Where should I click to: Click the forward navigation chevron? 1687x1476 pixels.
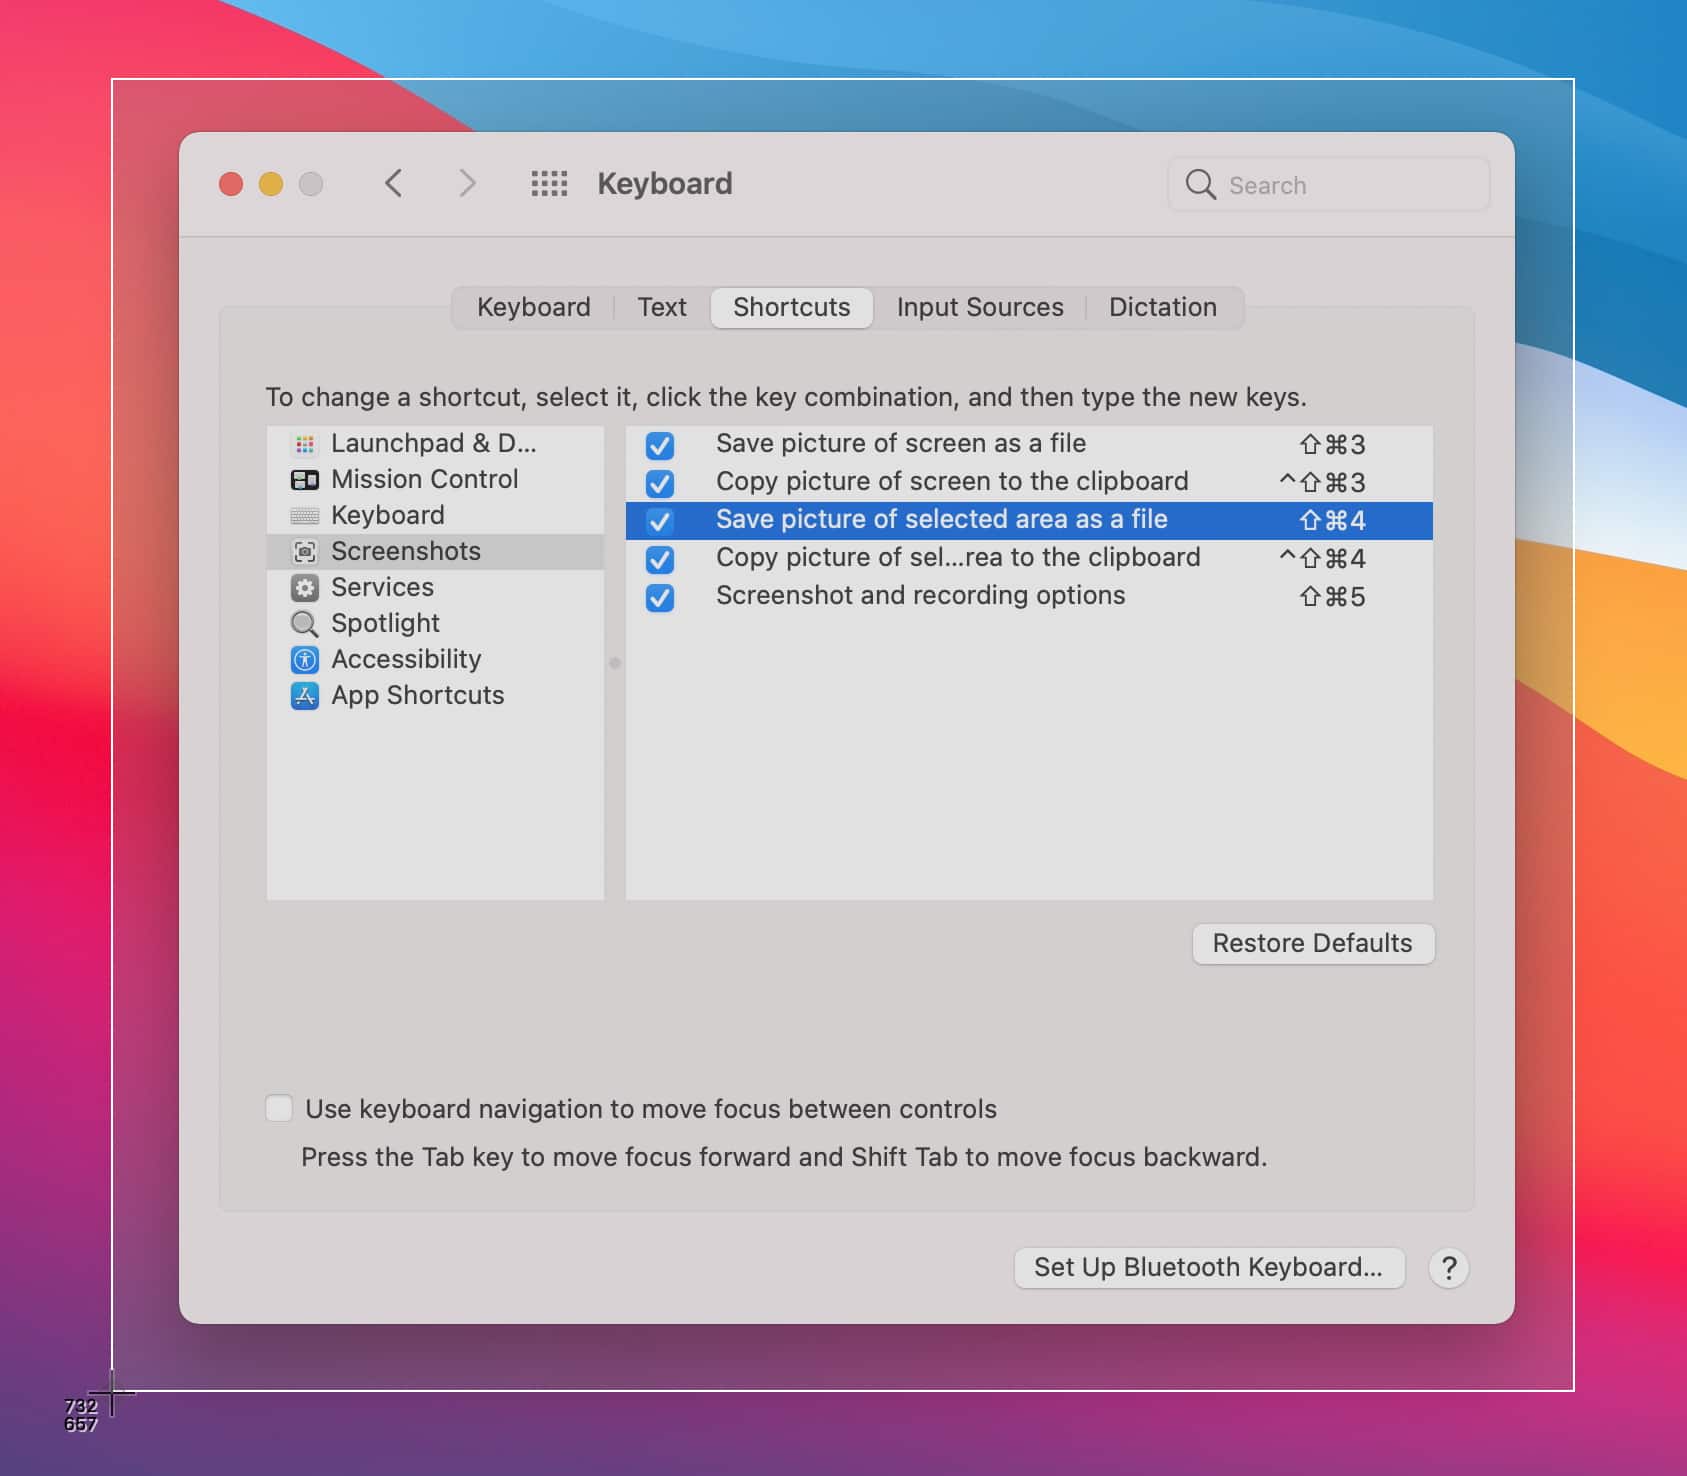point(467,183)
